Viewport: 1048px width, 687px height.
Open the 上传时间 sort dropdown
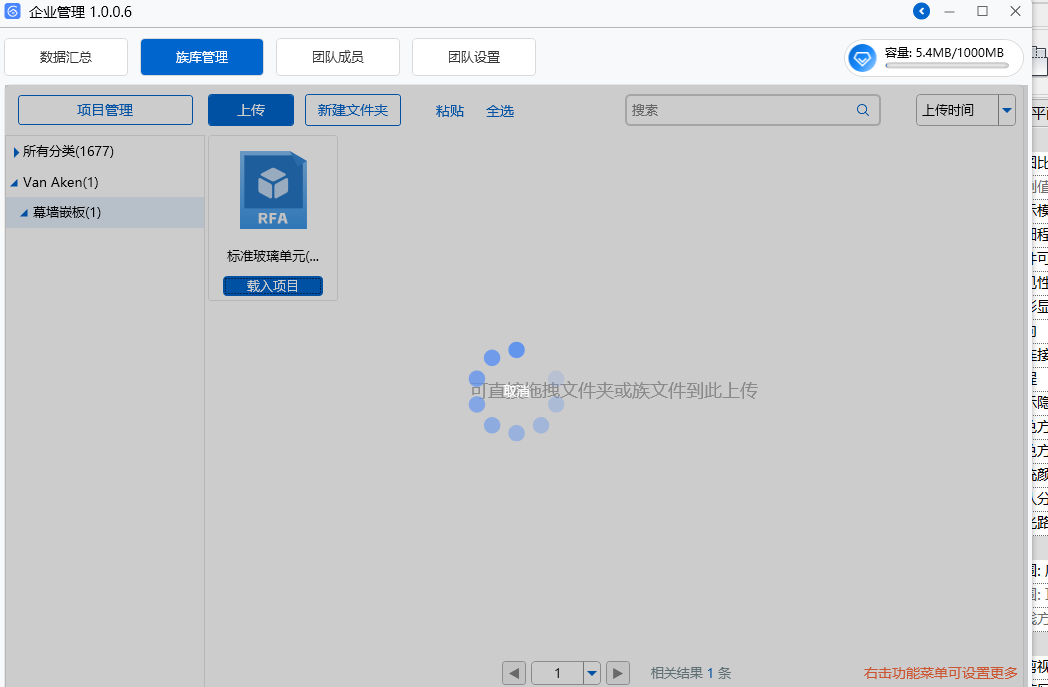pos(1007,110)
